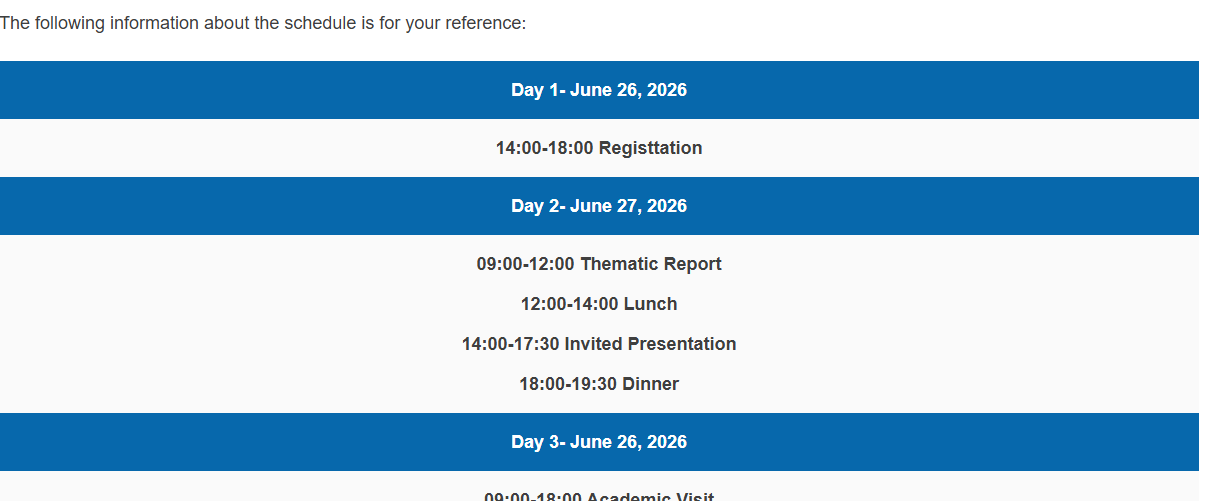Screen dimensions: 1212x501
Task: Click the Thematic Report text
Action: [651, 264]
